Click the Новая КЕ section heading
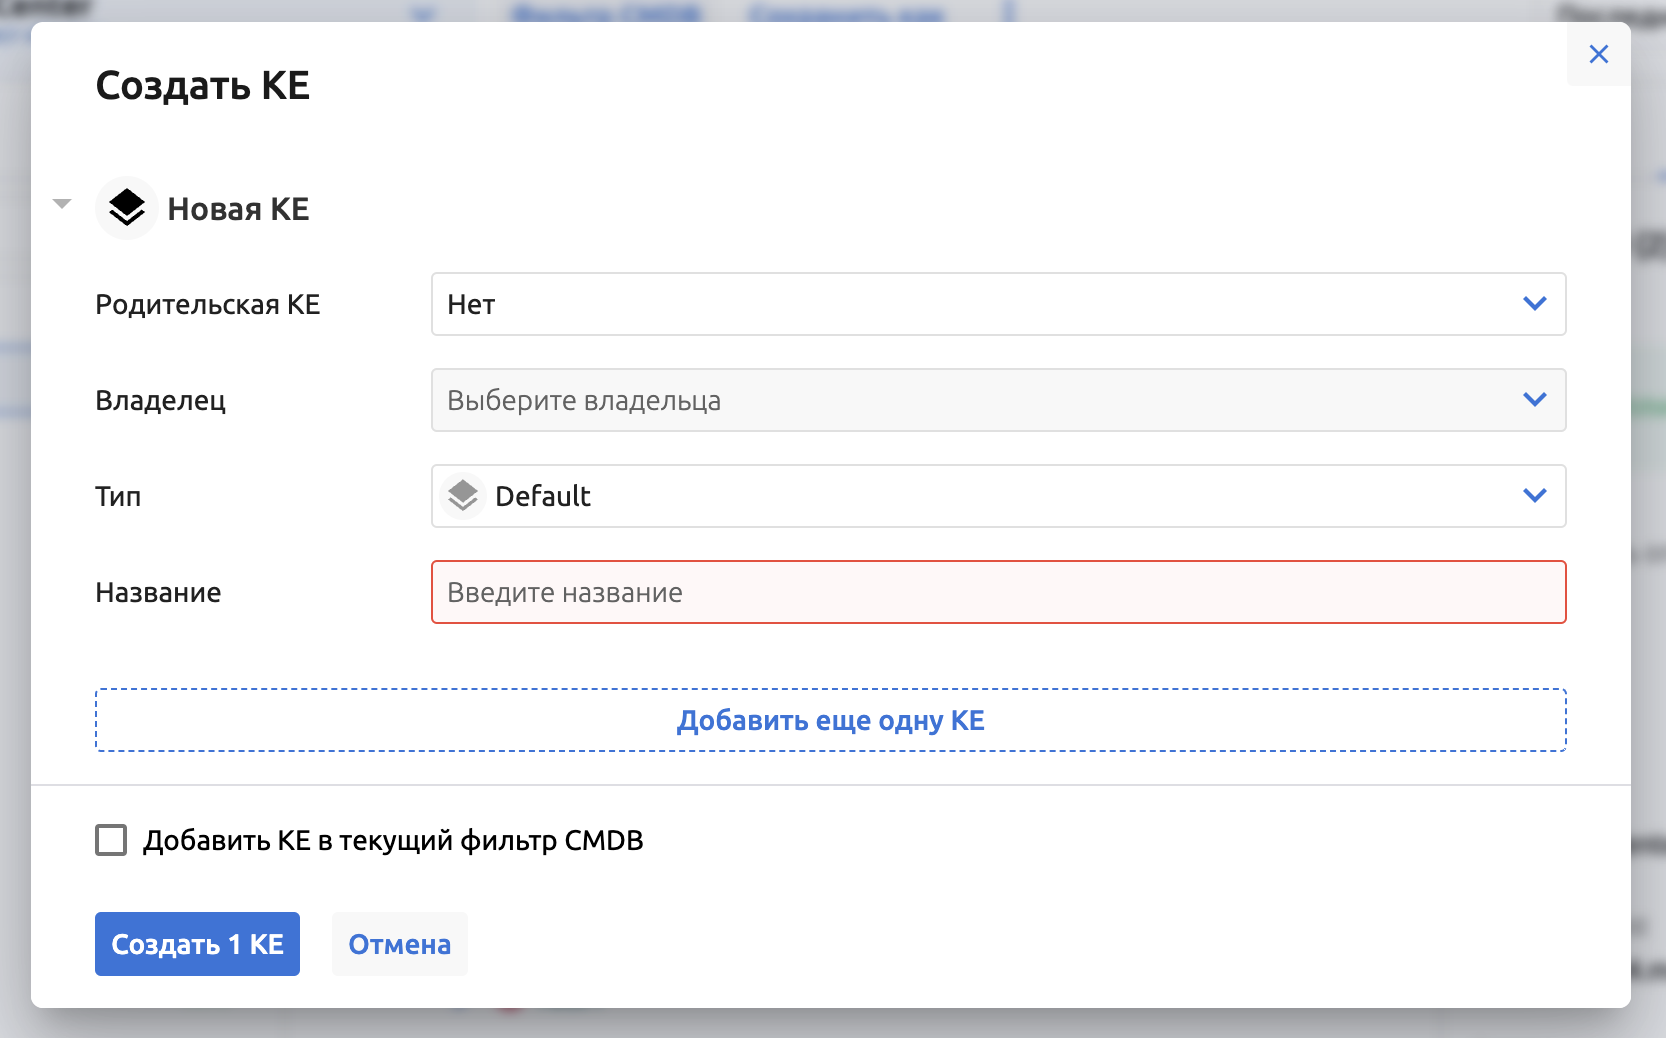This screenshot has height=1038, width=1666. (x=238, y=209)
